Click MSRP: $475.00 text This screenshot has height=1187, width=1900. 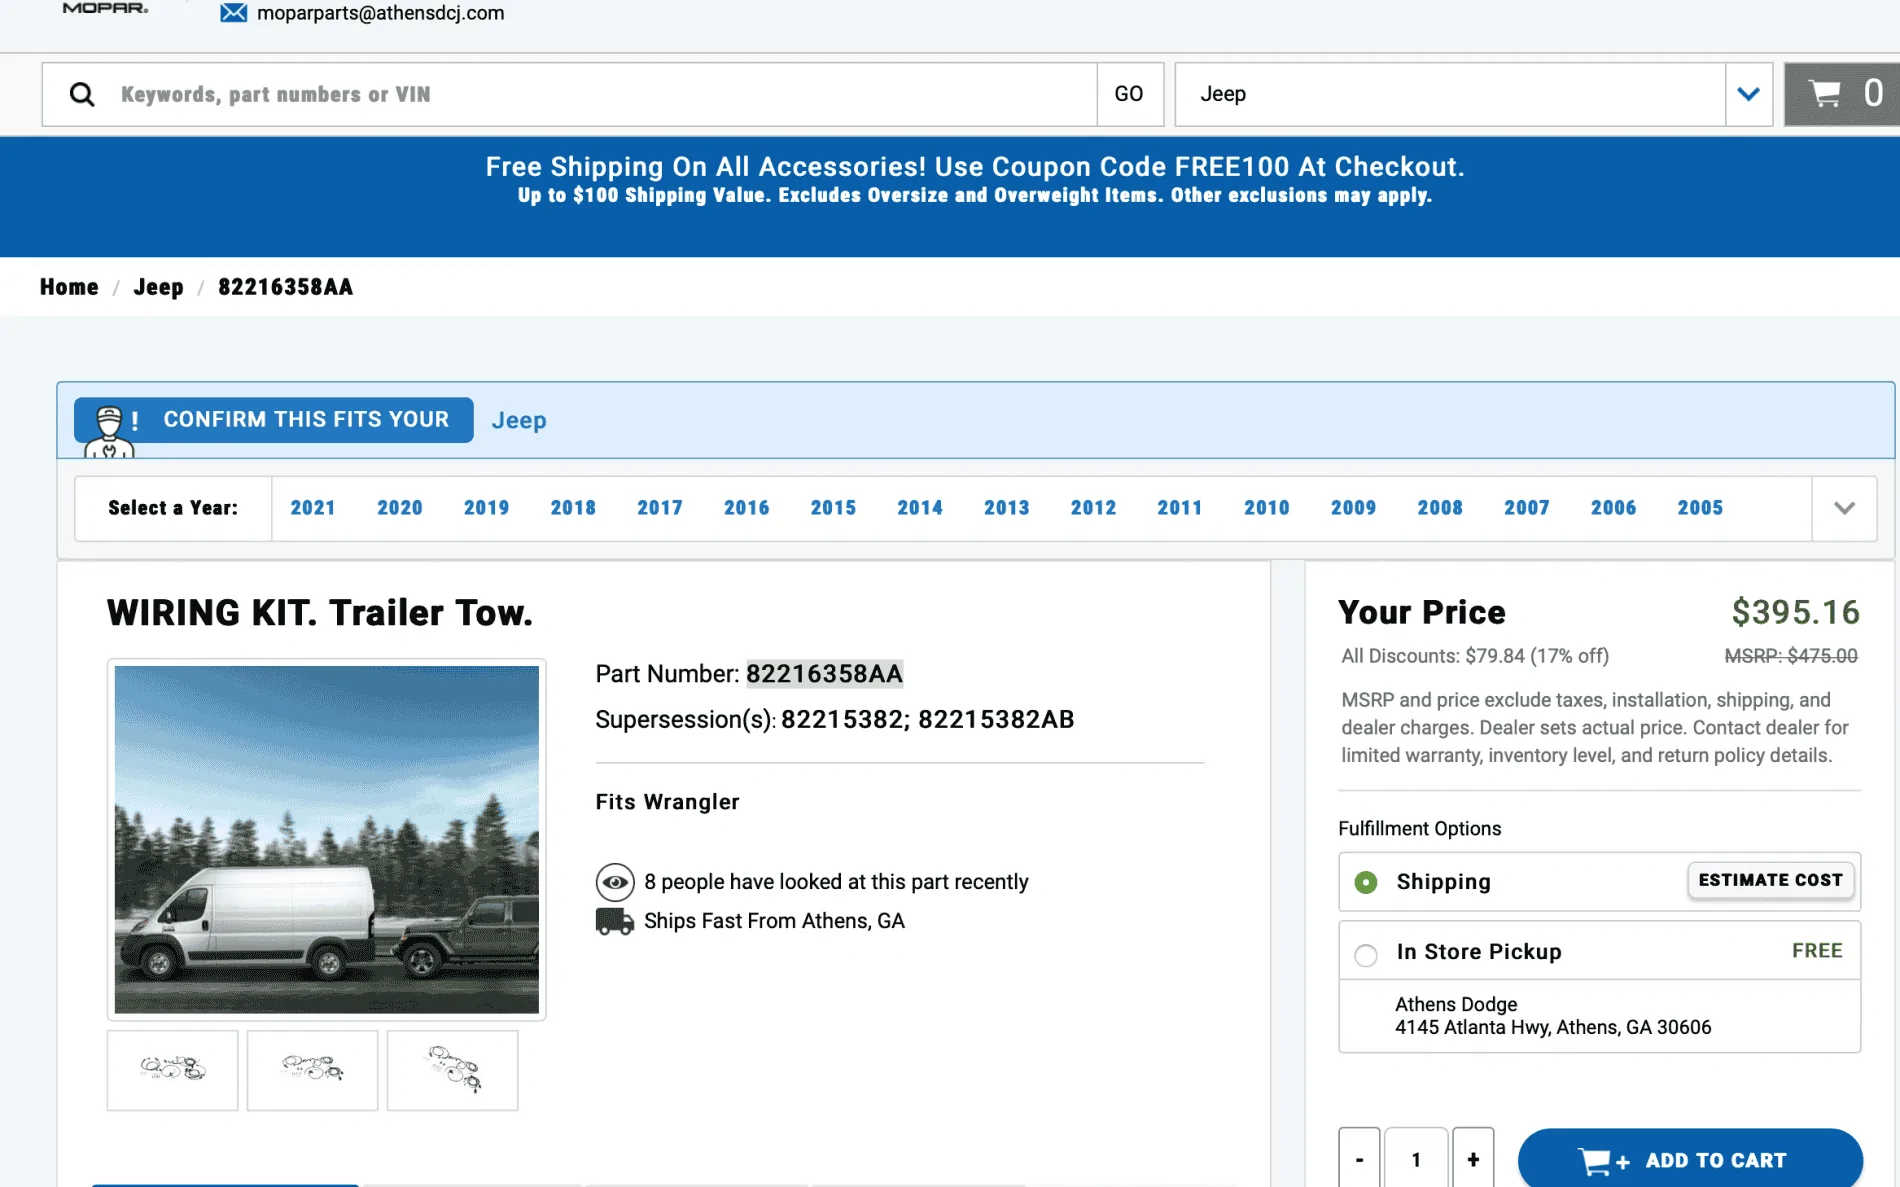point(1791,656)
